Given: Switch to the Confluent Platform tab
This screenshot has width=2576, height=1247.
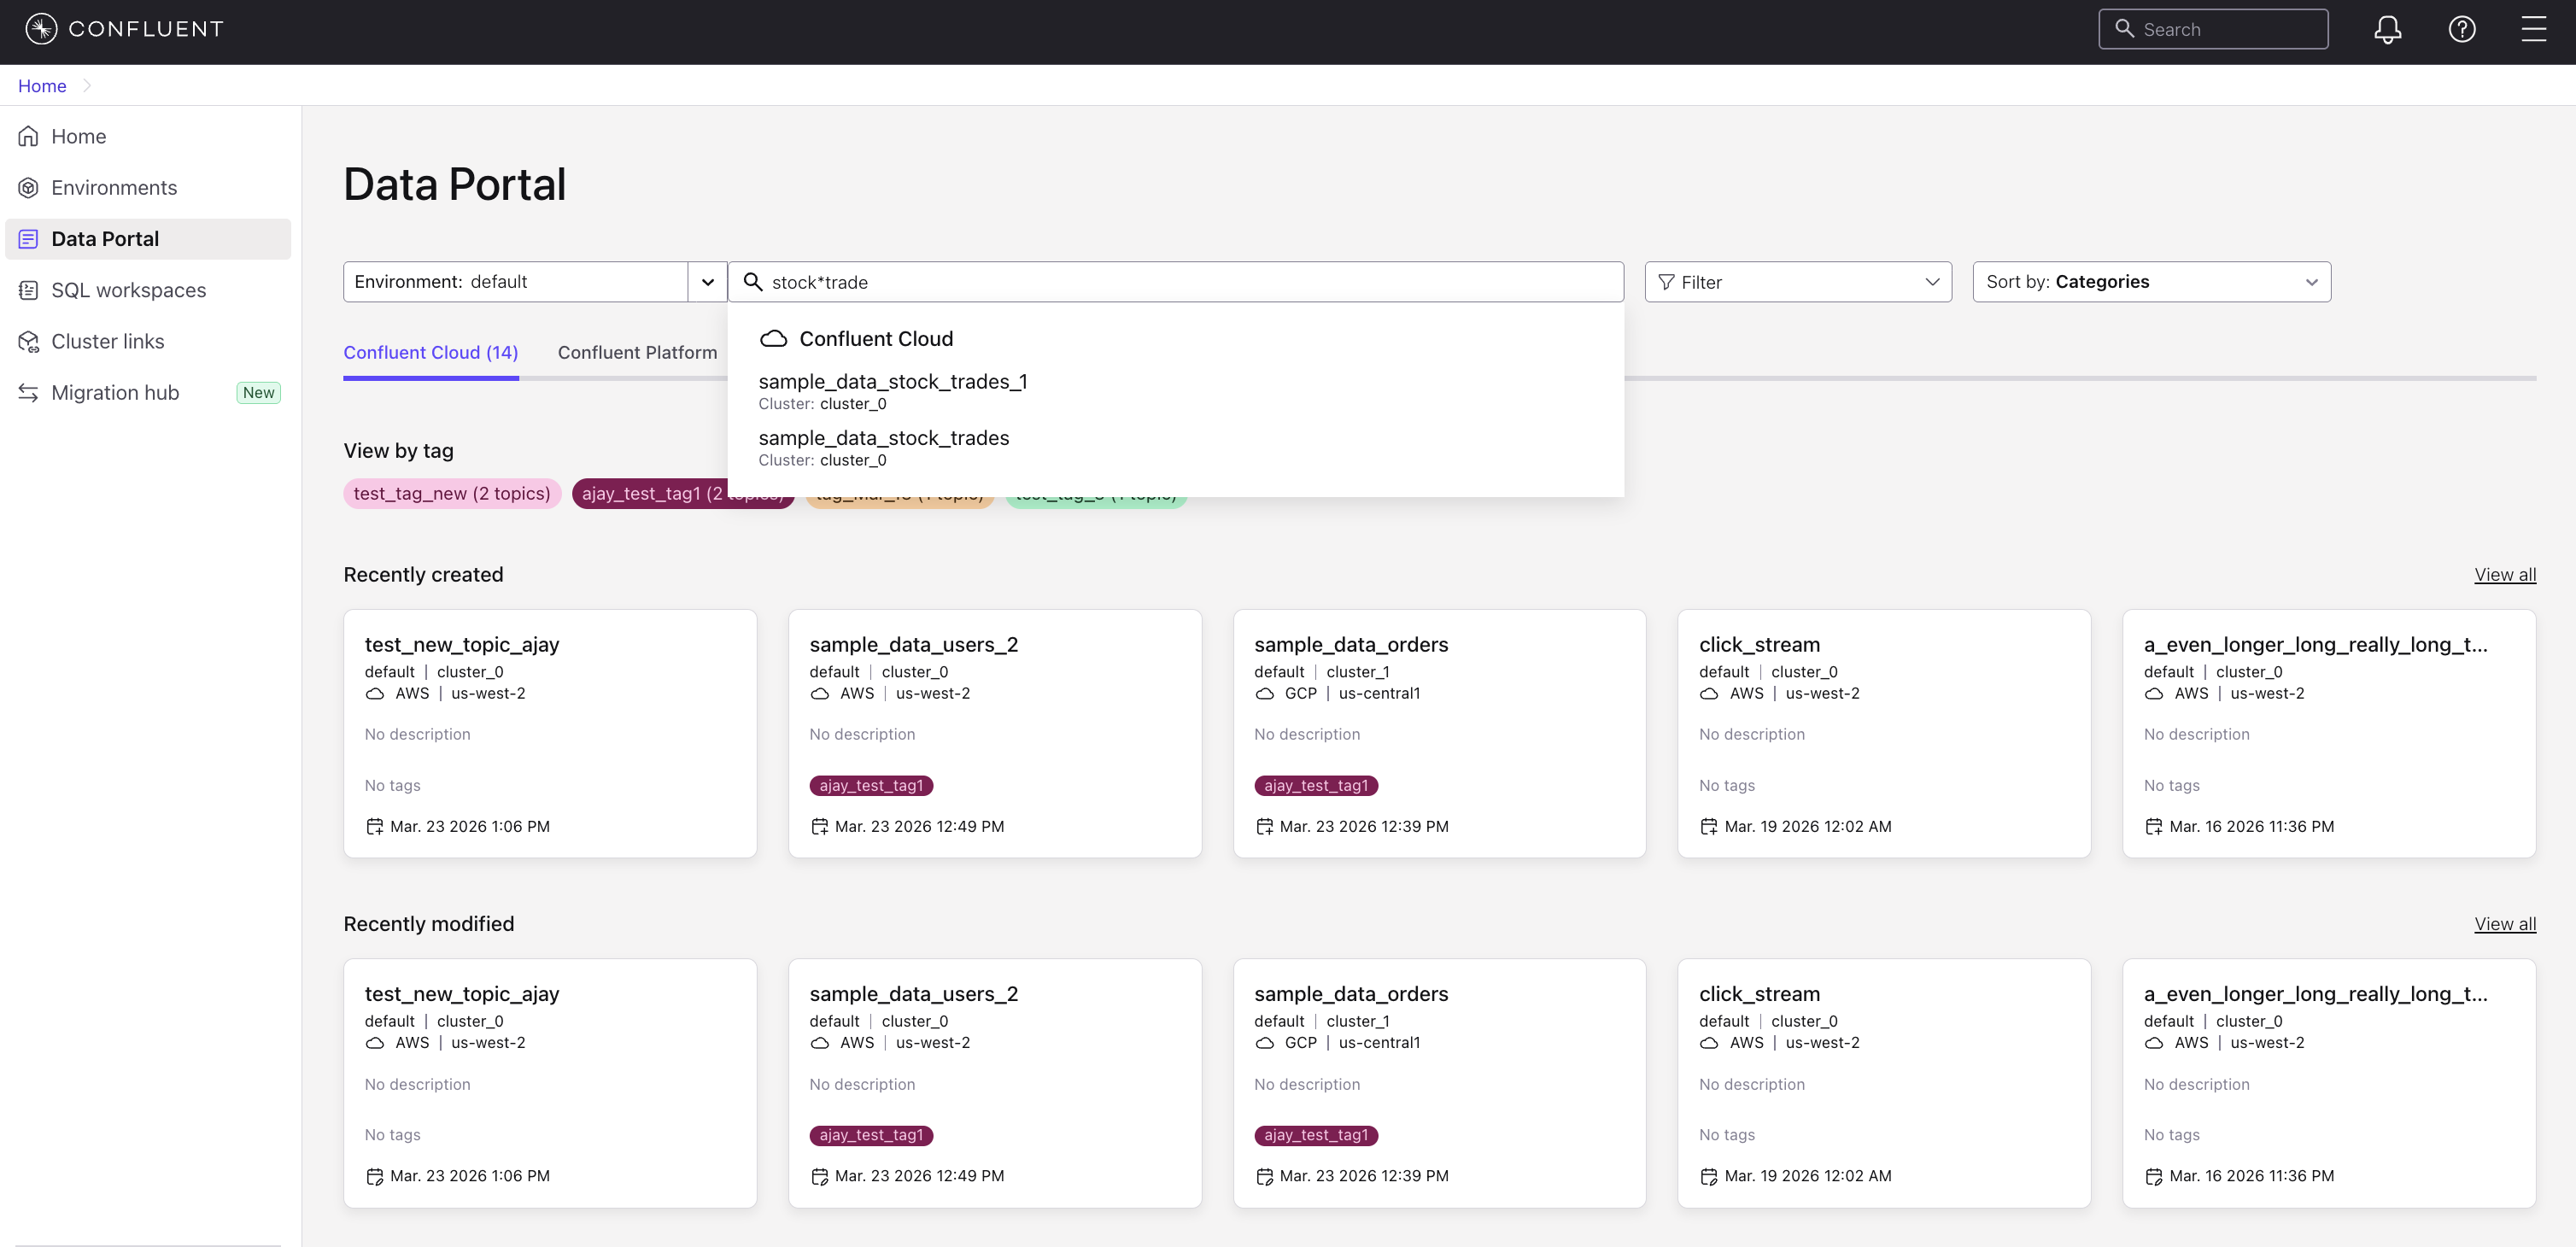Looking at the screenshot, I should (637, 352).
